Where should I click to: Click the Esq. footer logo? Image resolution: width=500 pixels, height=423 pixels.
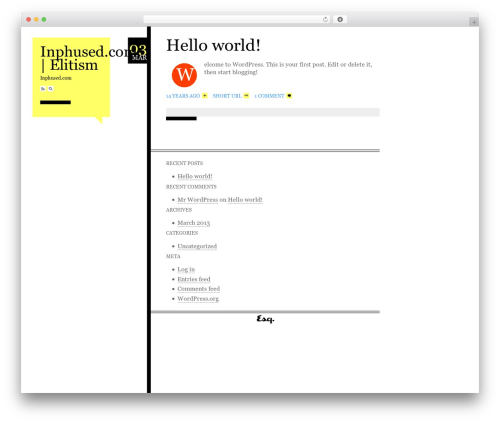pyautogui.click(x=265, y=319)
